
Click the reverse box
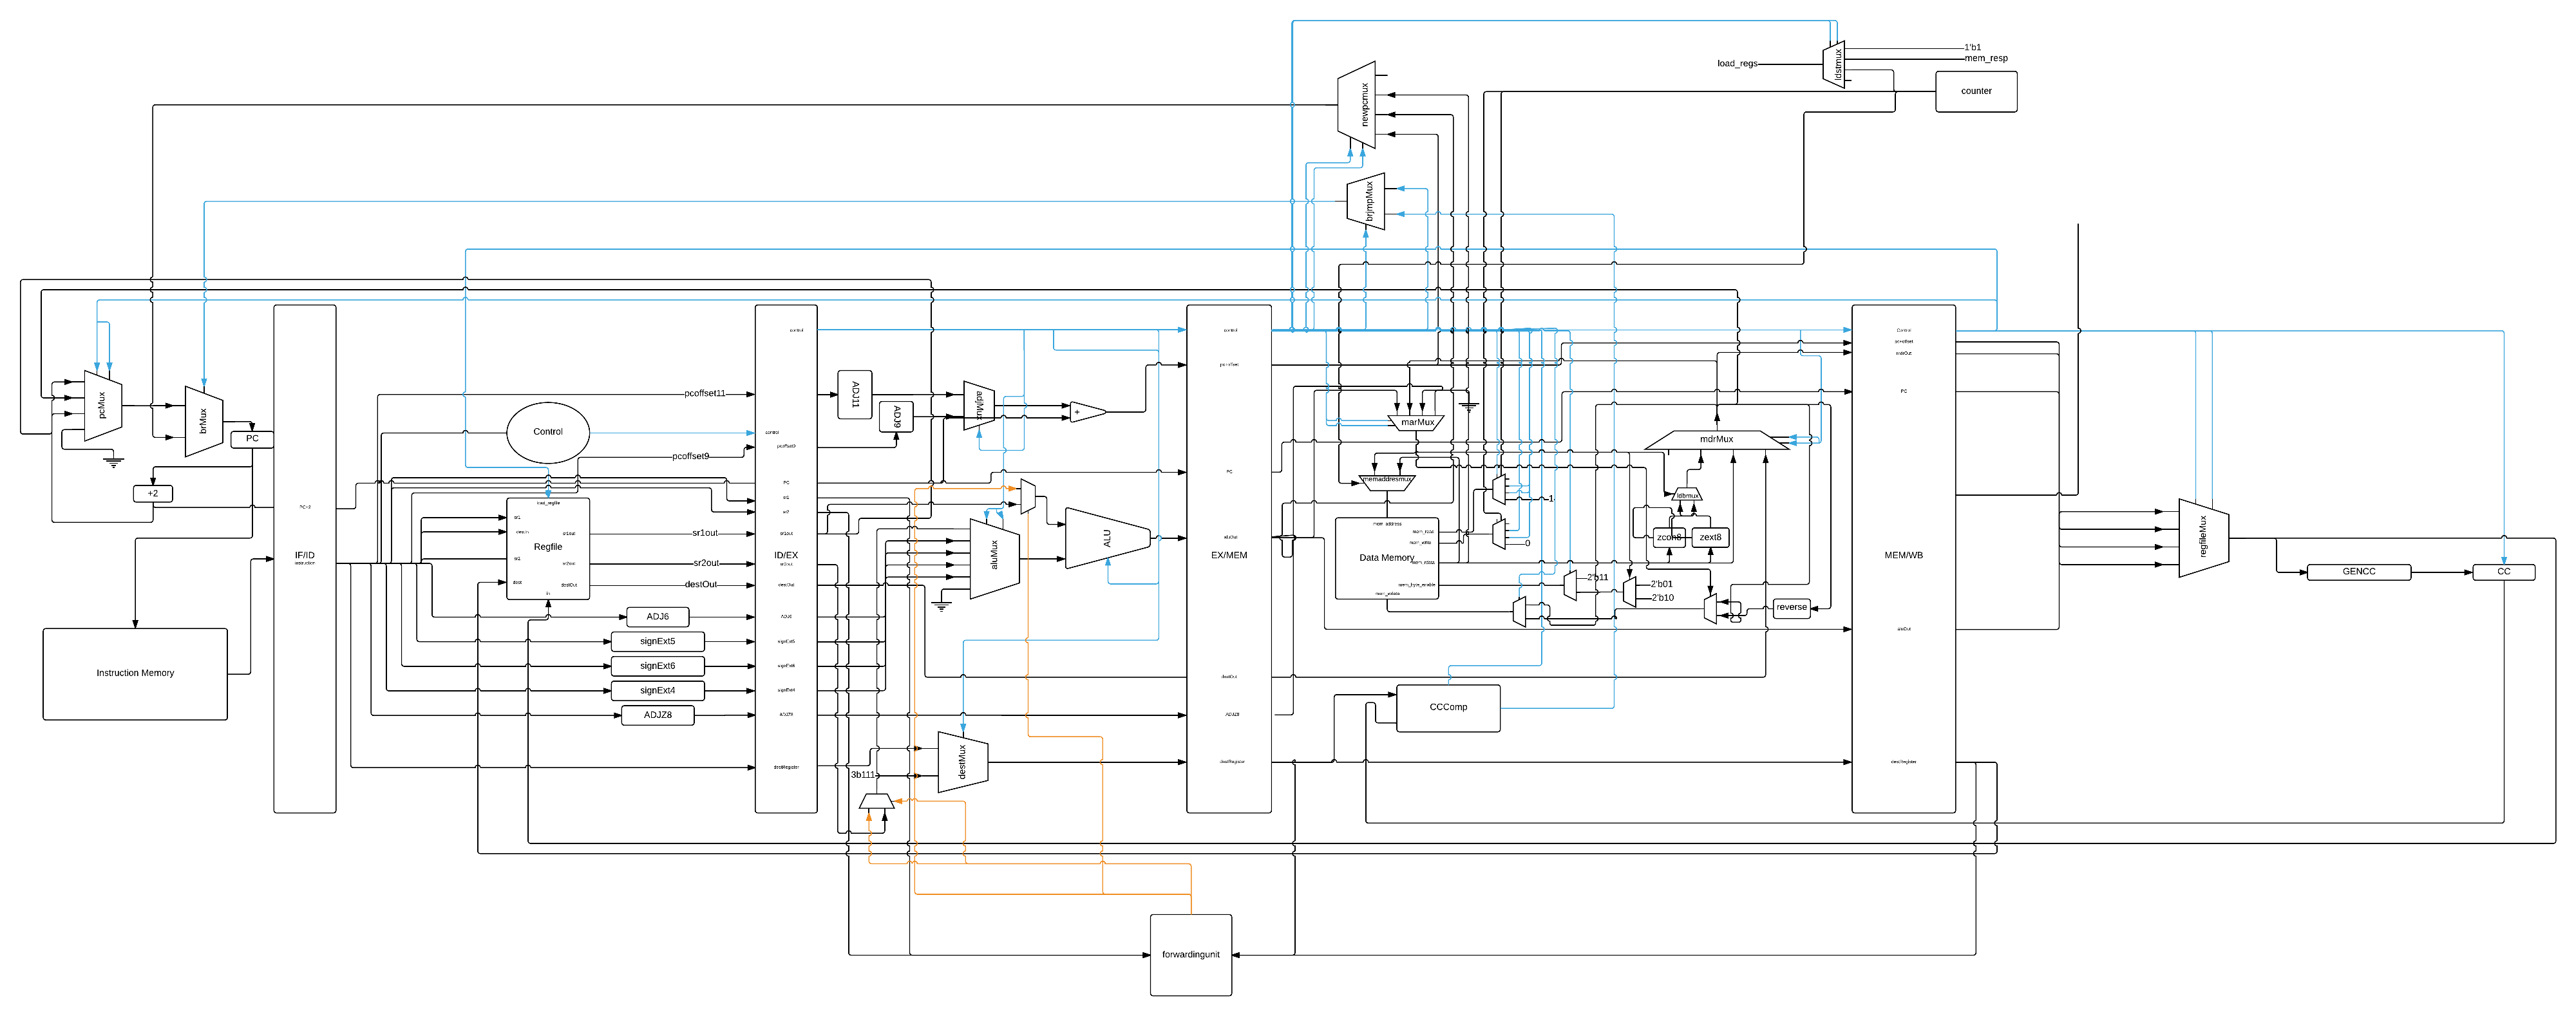[x=1792, y=607]
